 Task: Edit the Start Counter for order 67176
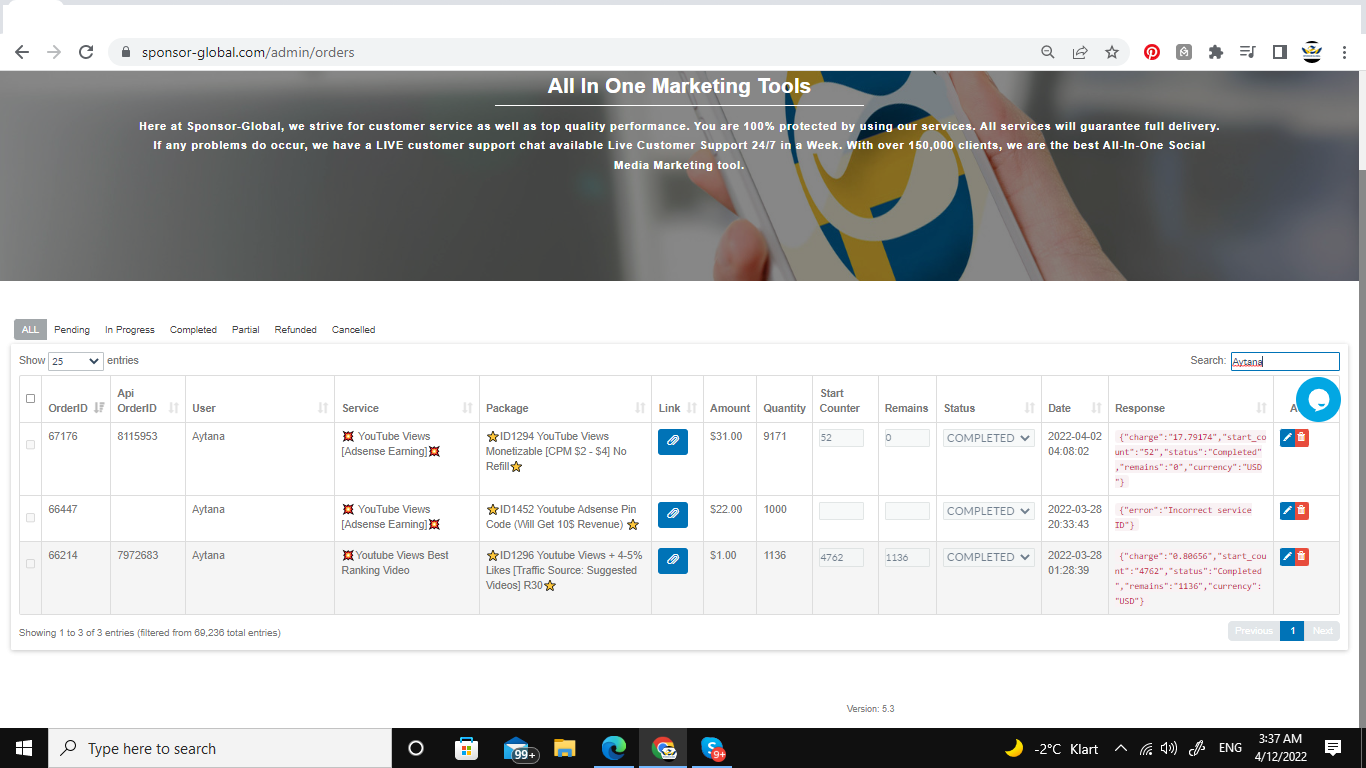(x=841, y=438)
